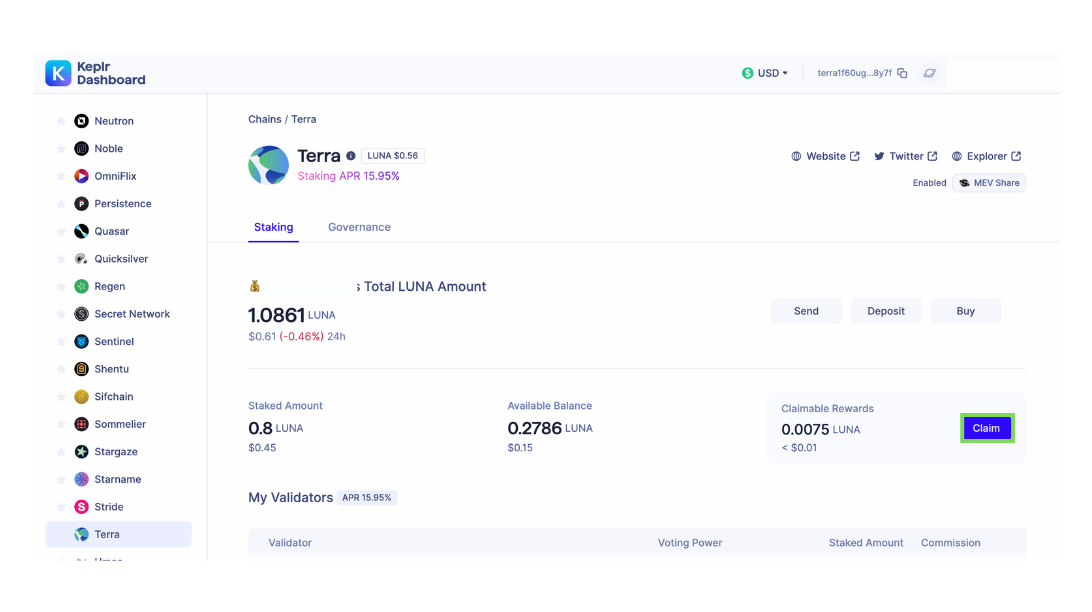Switch to the Staking tab
Viewport: 1092px width, 612px height.
pos(274,227)
